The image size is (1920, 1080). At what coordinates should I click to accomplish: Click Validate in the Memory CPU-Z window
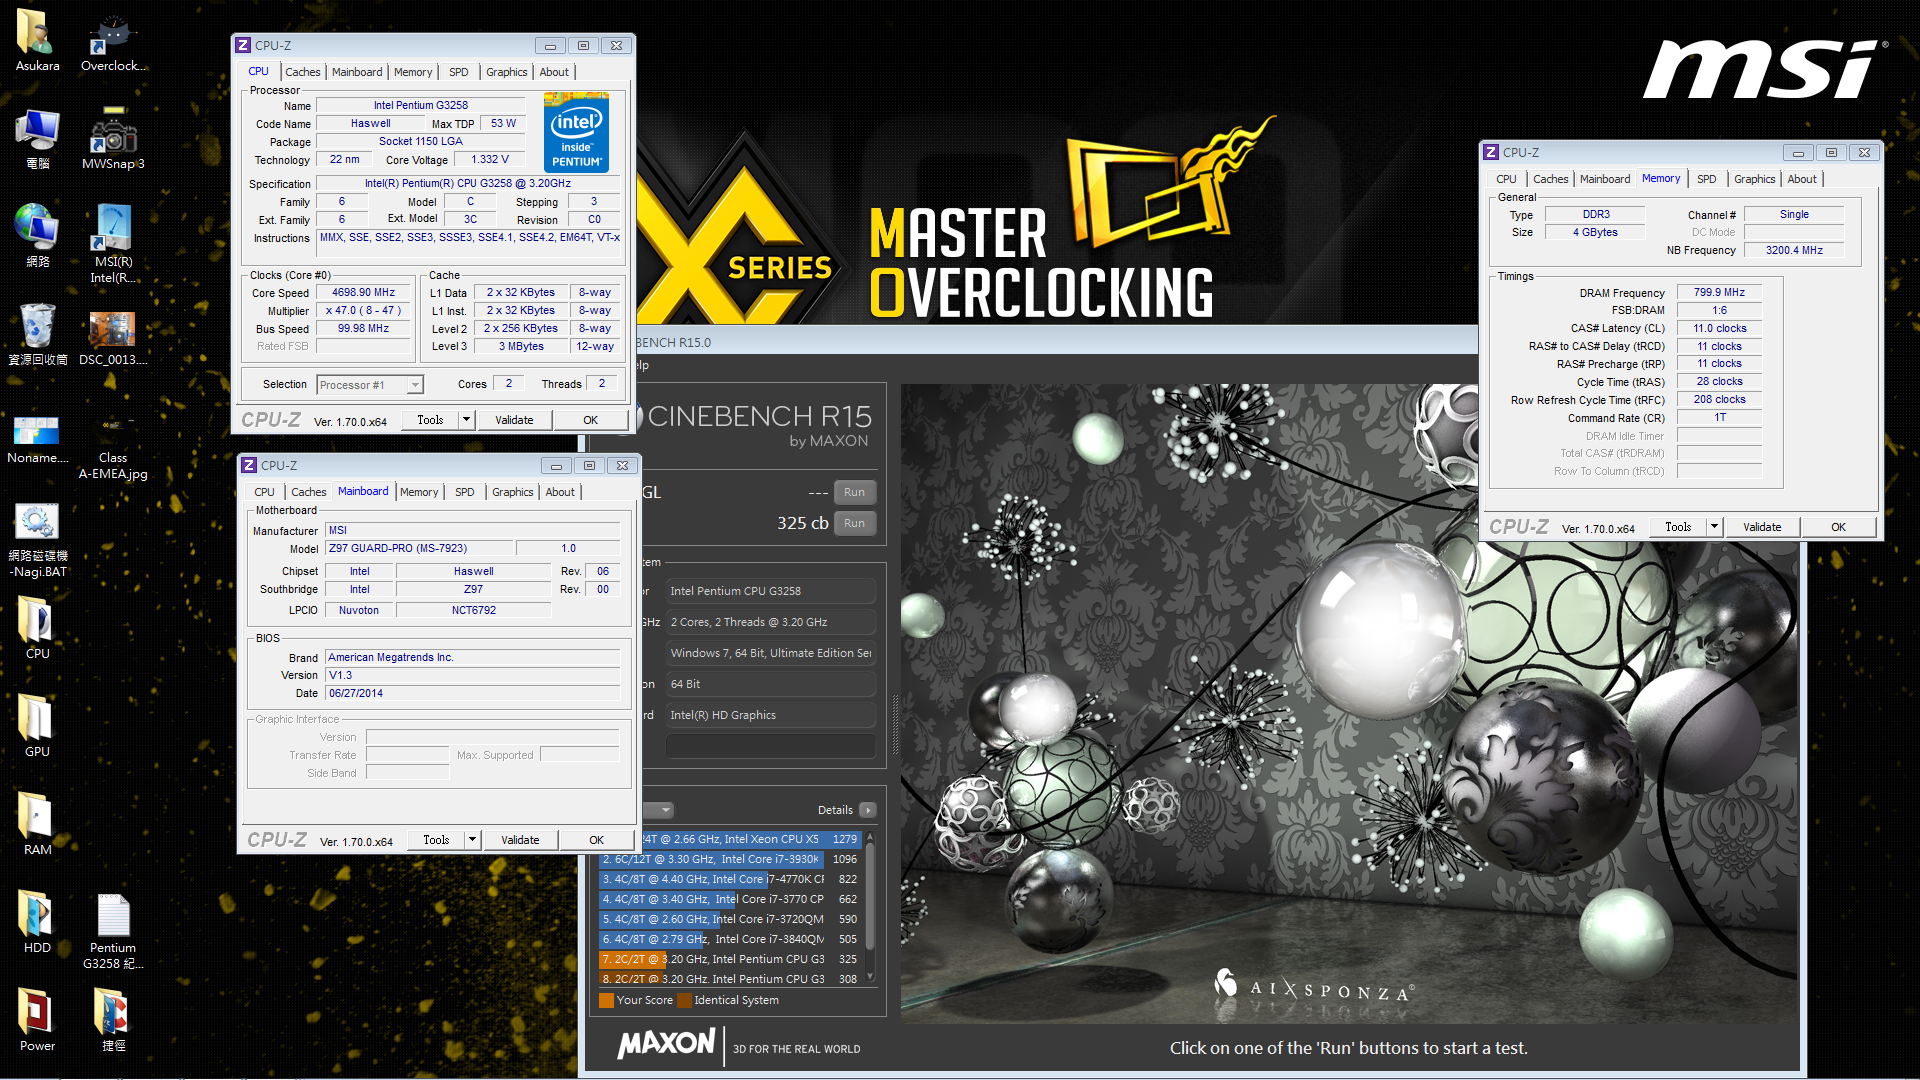1762,527
